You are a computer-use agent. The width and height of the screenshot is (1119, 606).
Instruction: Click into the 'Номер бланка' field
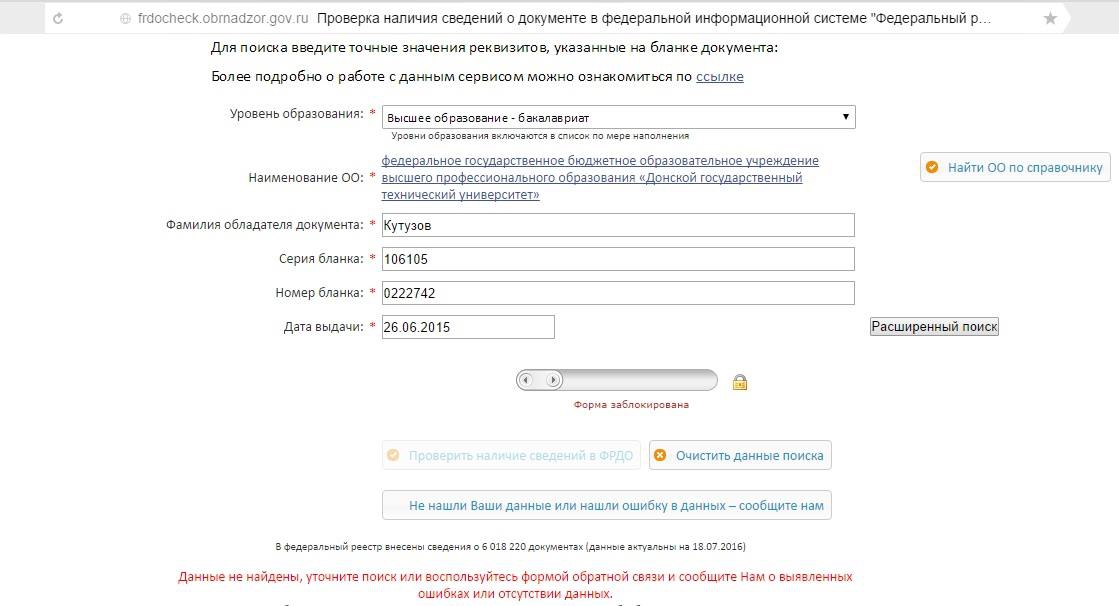pyautogui.click(x=618, y=293)
